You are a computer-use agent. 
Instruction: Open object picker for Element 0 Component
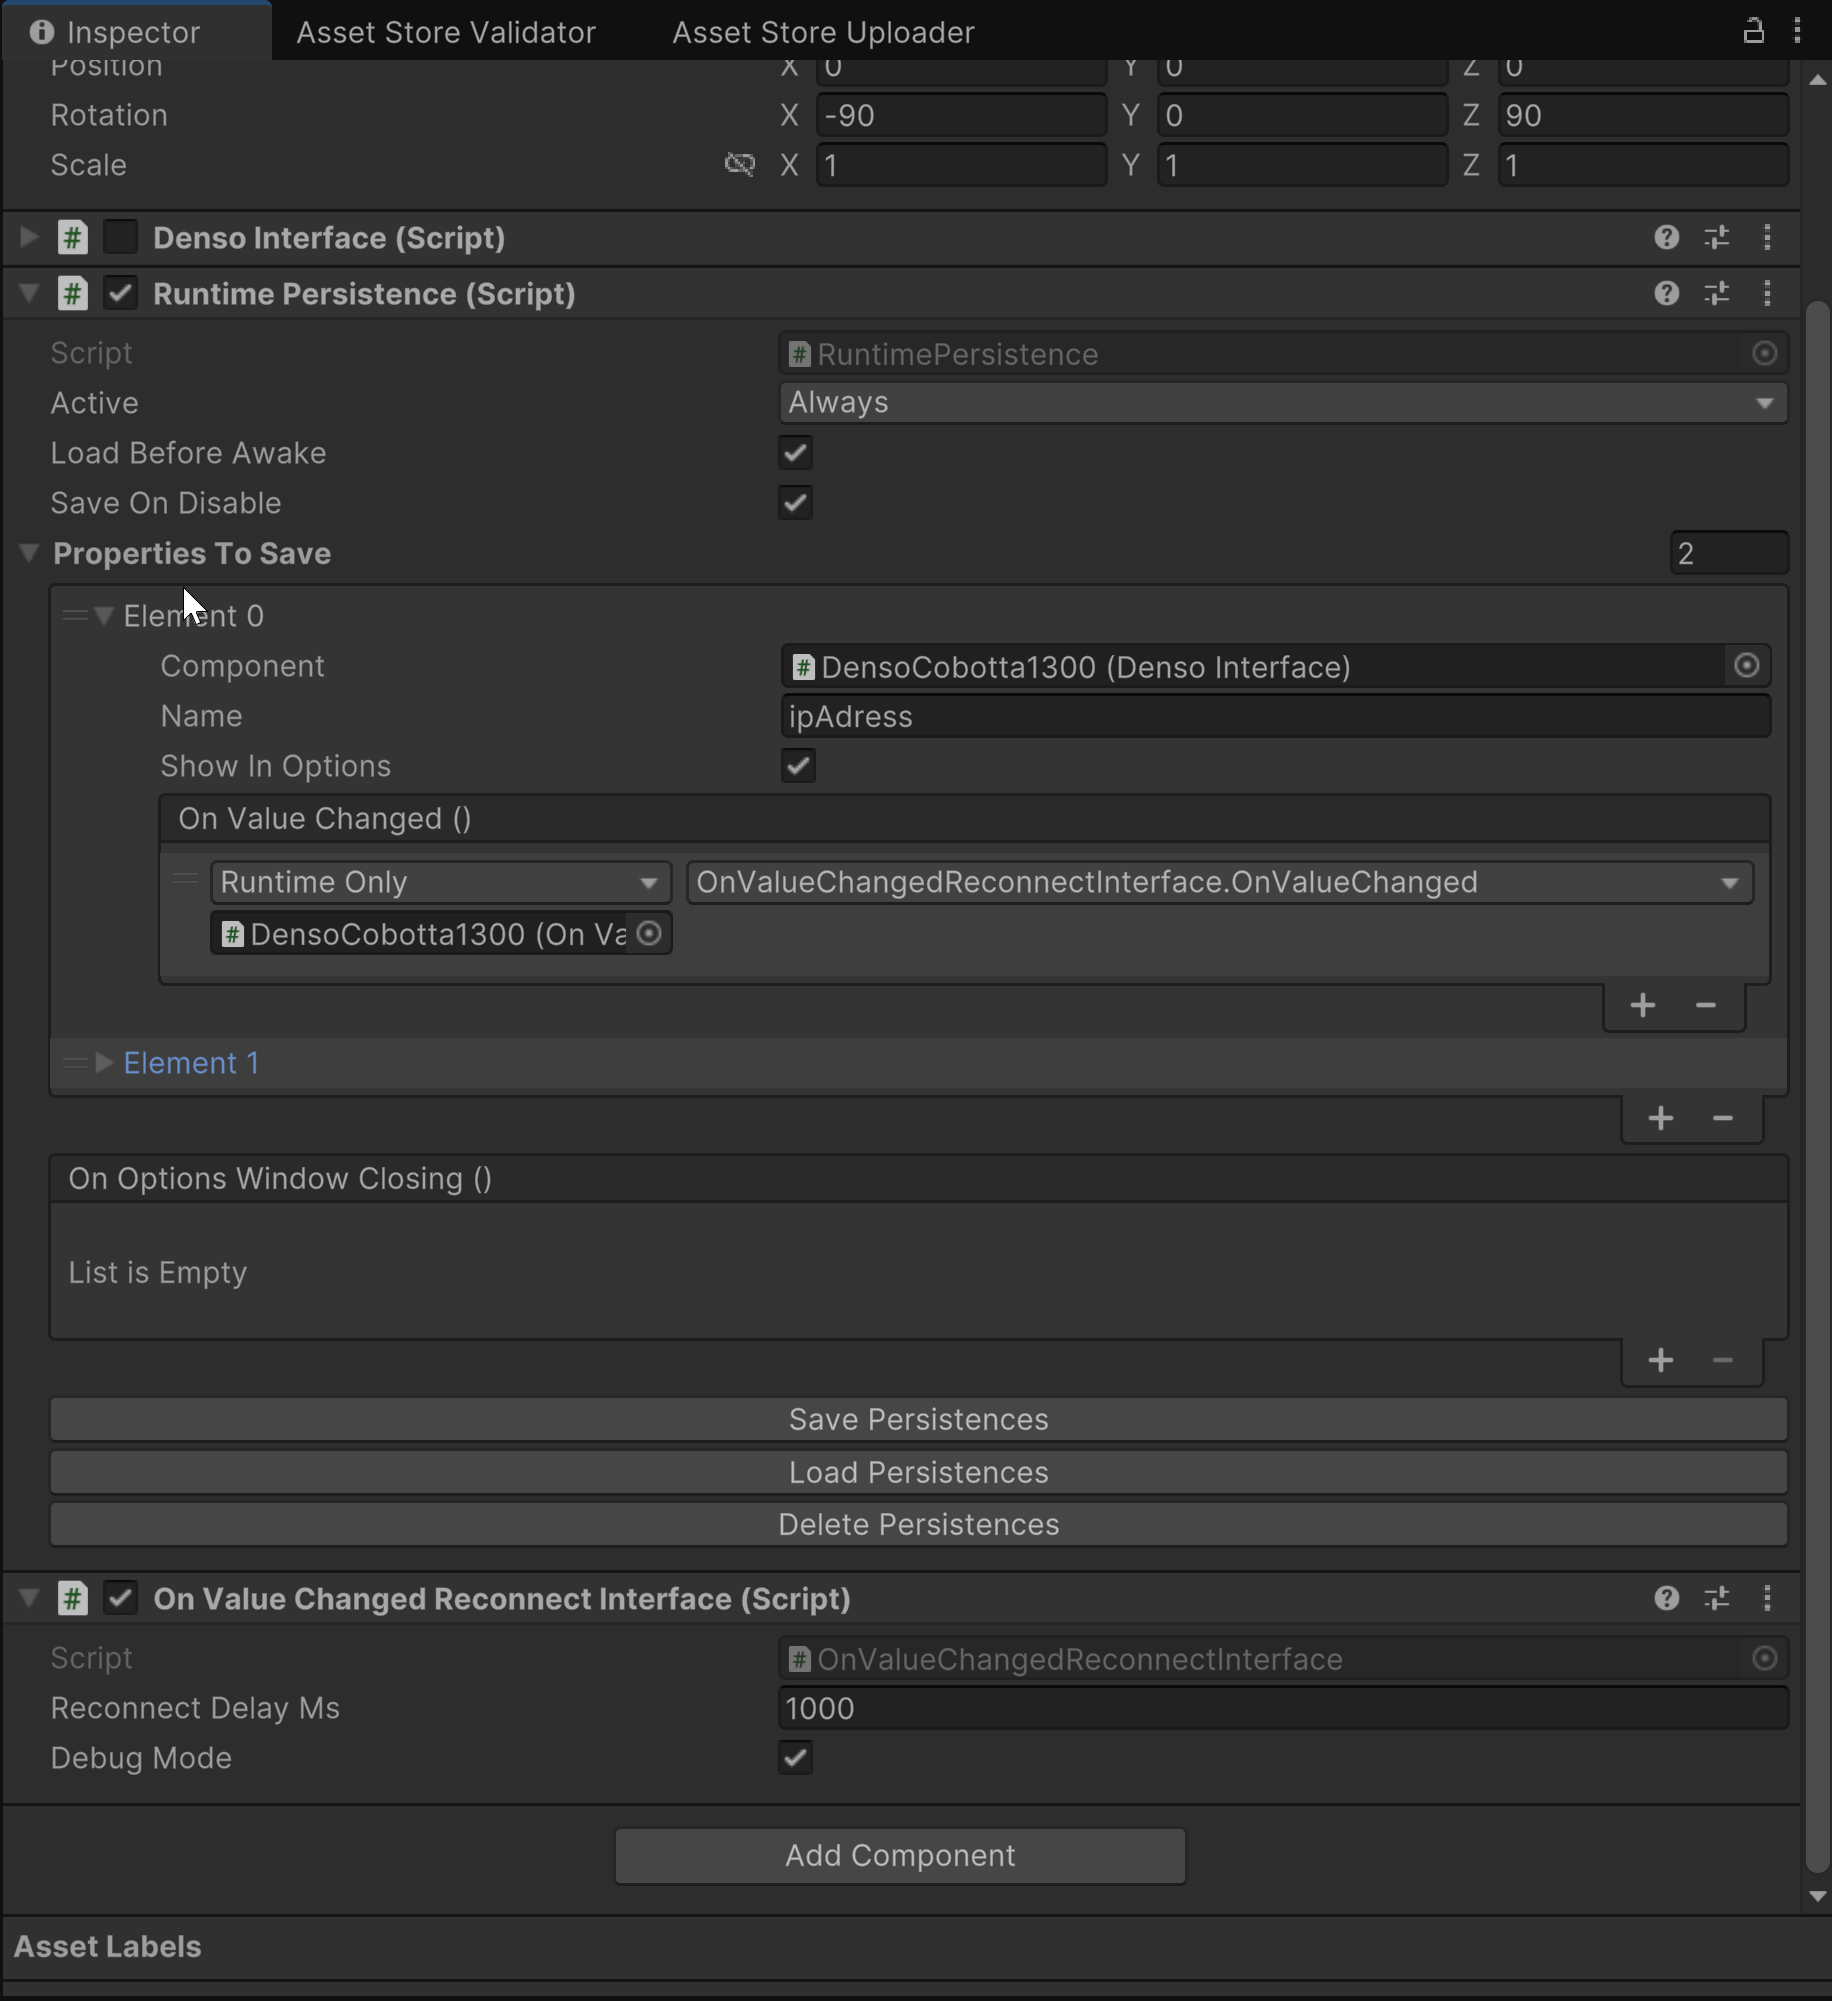[x=1746, y=666]
